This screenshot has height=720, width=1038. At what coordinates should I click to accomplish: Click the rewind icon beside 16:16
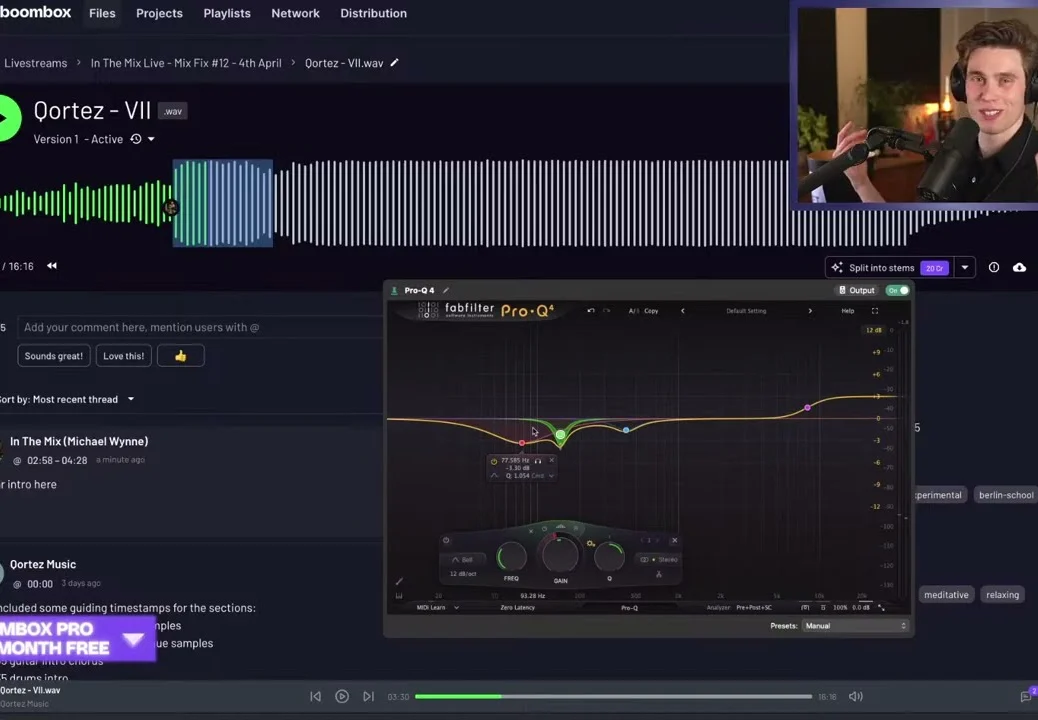(x=52, y=266)
